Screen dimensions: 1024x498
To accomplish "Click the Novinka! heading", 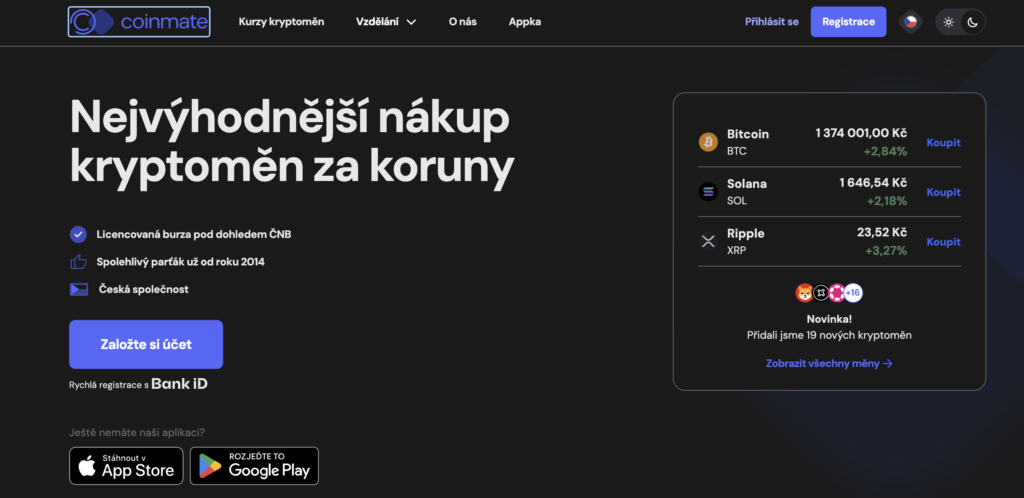I will pos(829,319).
